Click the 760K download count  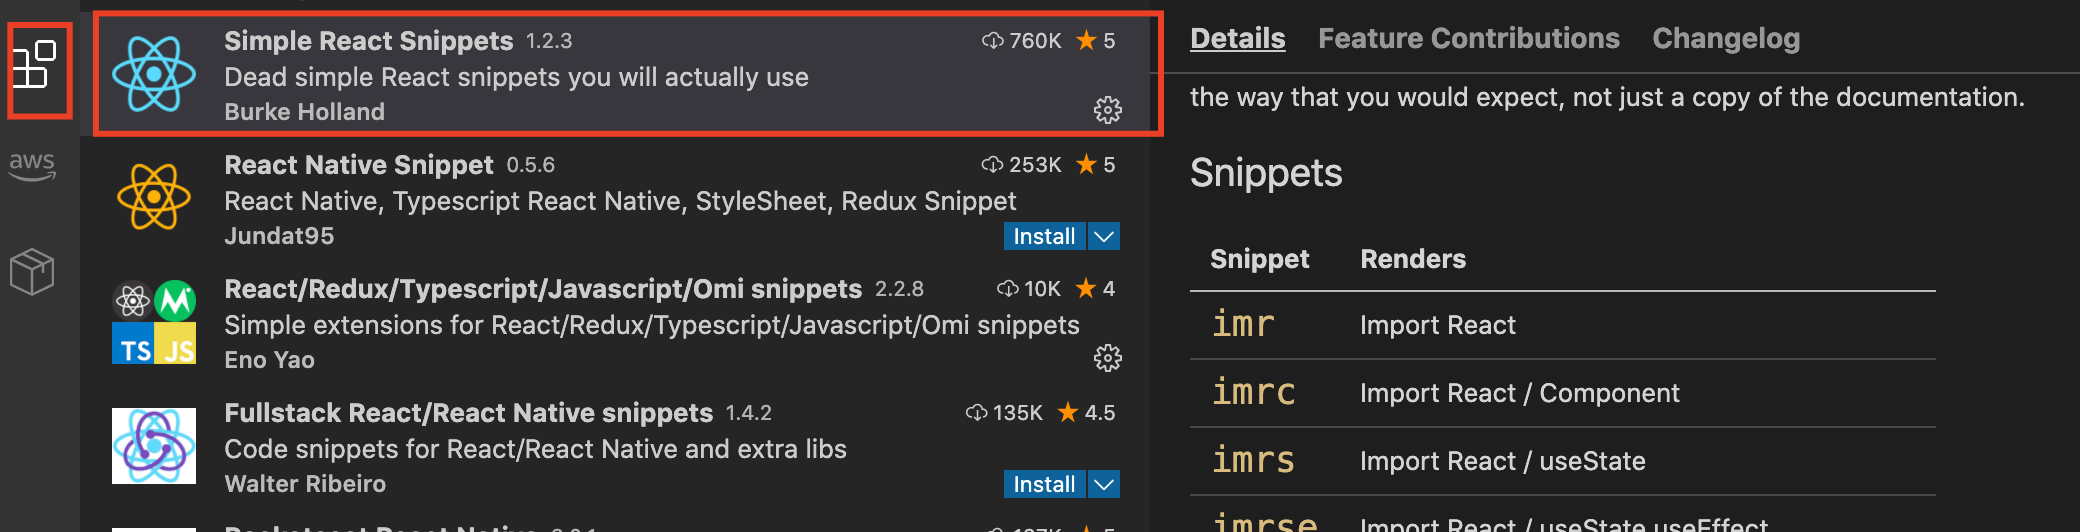[1022, 41]
